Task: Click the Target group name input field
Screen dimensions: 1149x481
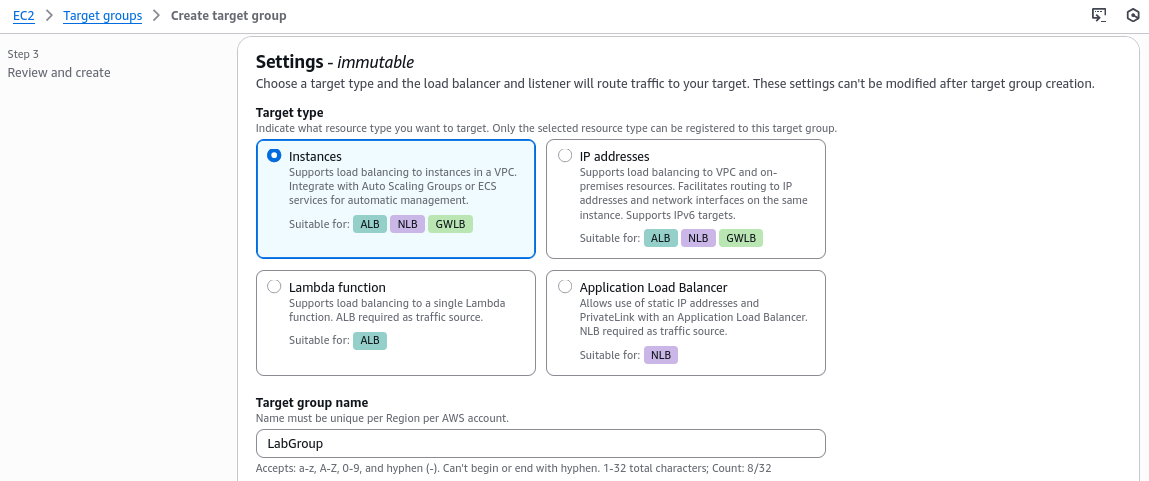Action: pyautogui.click(x=540, y=443)
